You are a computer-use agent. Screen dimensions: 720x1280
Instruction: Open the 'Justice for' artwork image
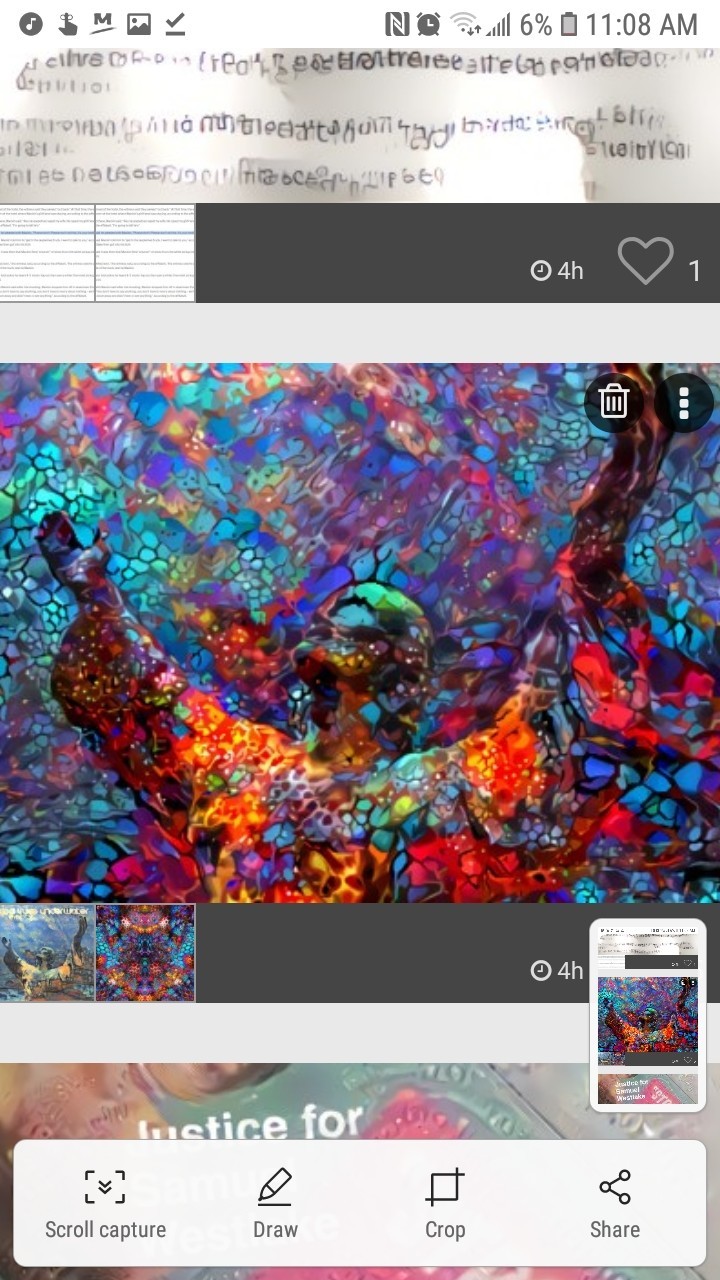[360, 1171]
